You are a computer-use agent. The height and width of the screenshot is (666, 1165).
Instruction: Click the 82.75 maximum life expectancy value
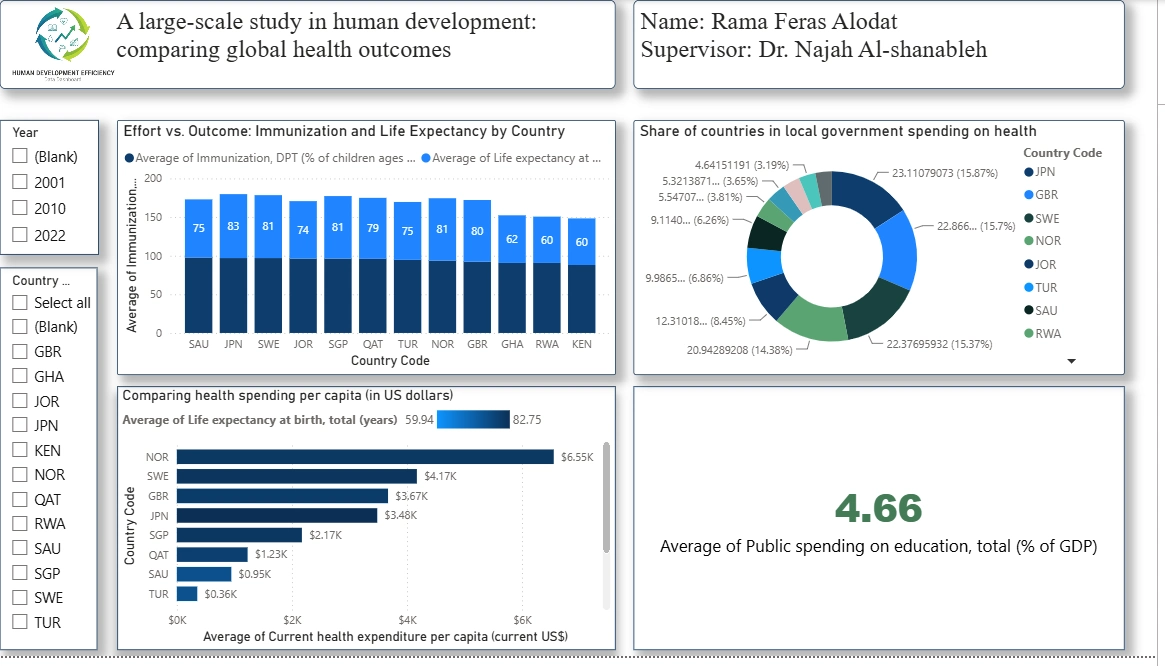click(x=527, y=420)
